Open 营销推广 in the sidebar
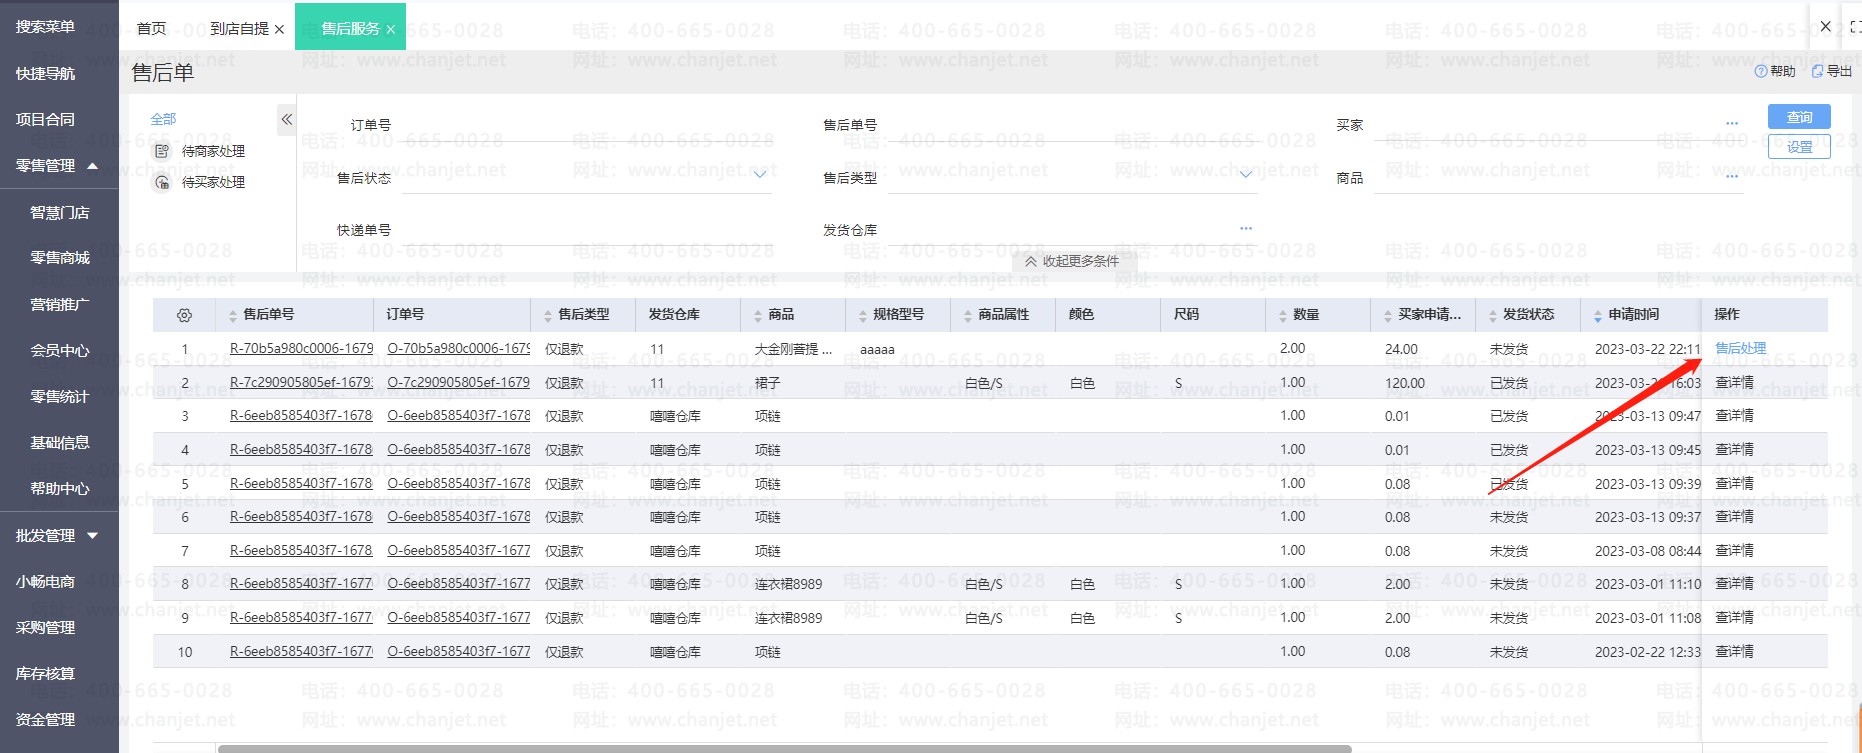Screen dimensions: 1862x753 click(x=59, y=305)
